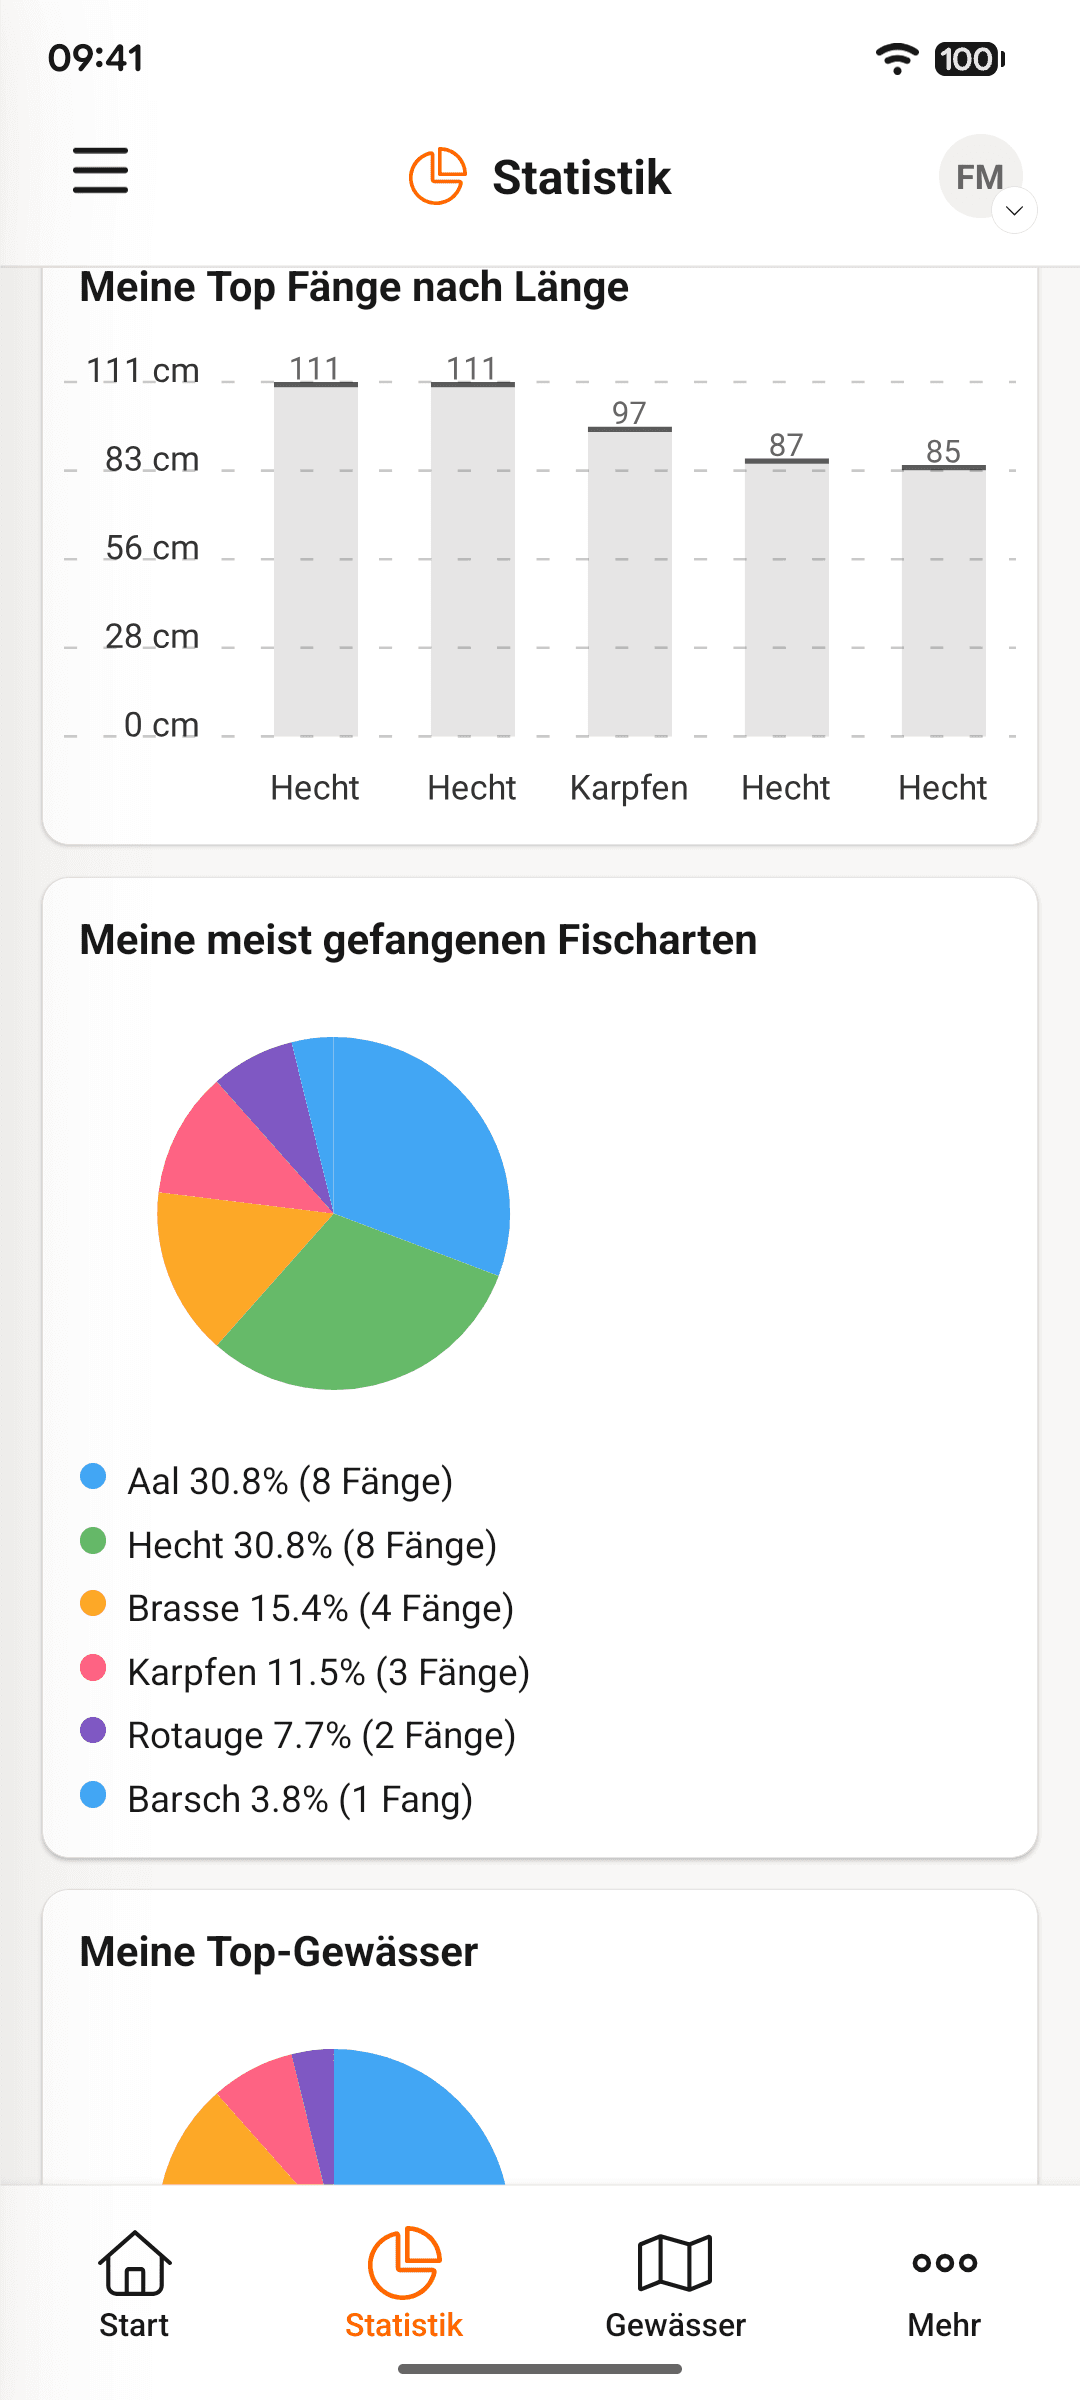Go to the Start home tab

(x=135, y=2284)
